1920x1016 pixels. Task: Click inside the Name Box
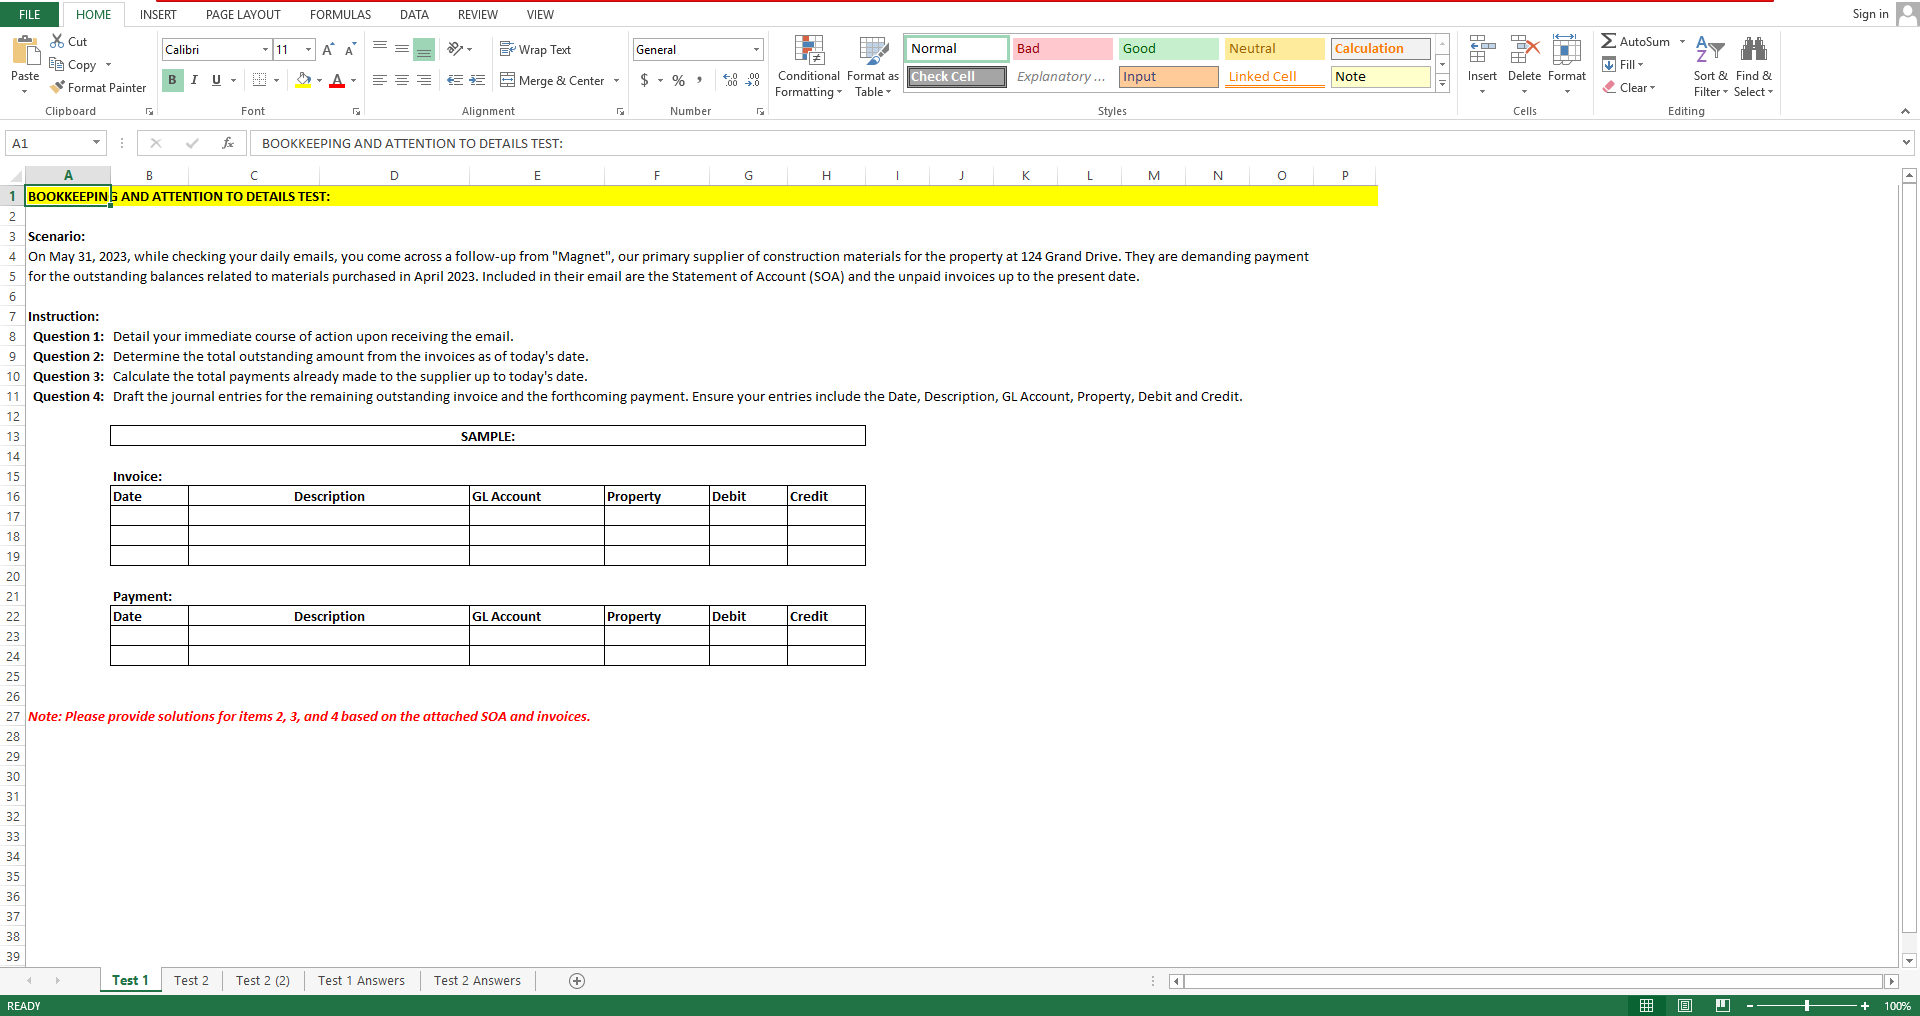coord(45,143)
